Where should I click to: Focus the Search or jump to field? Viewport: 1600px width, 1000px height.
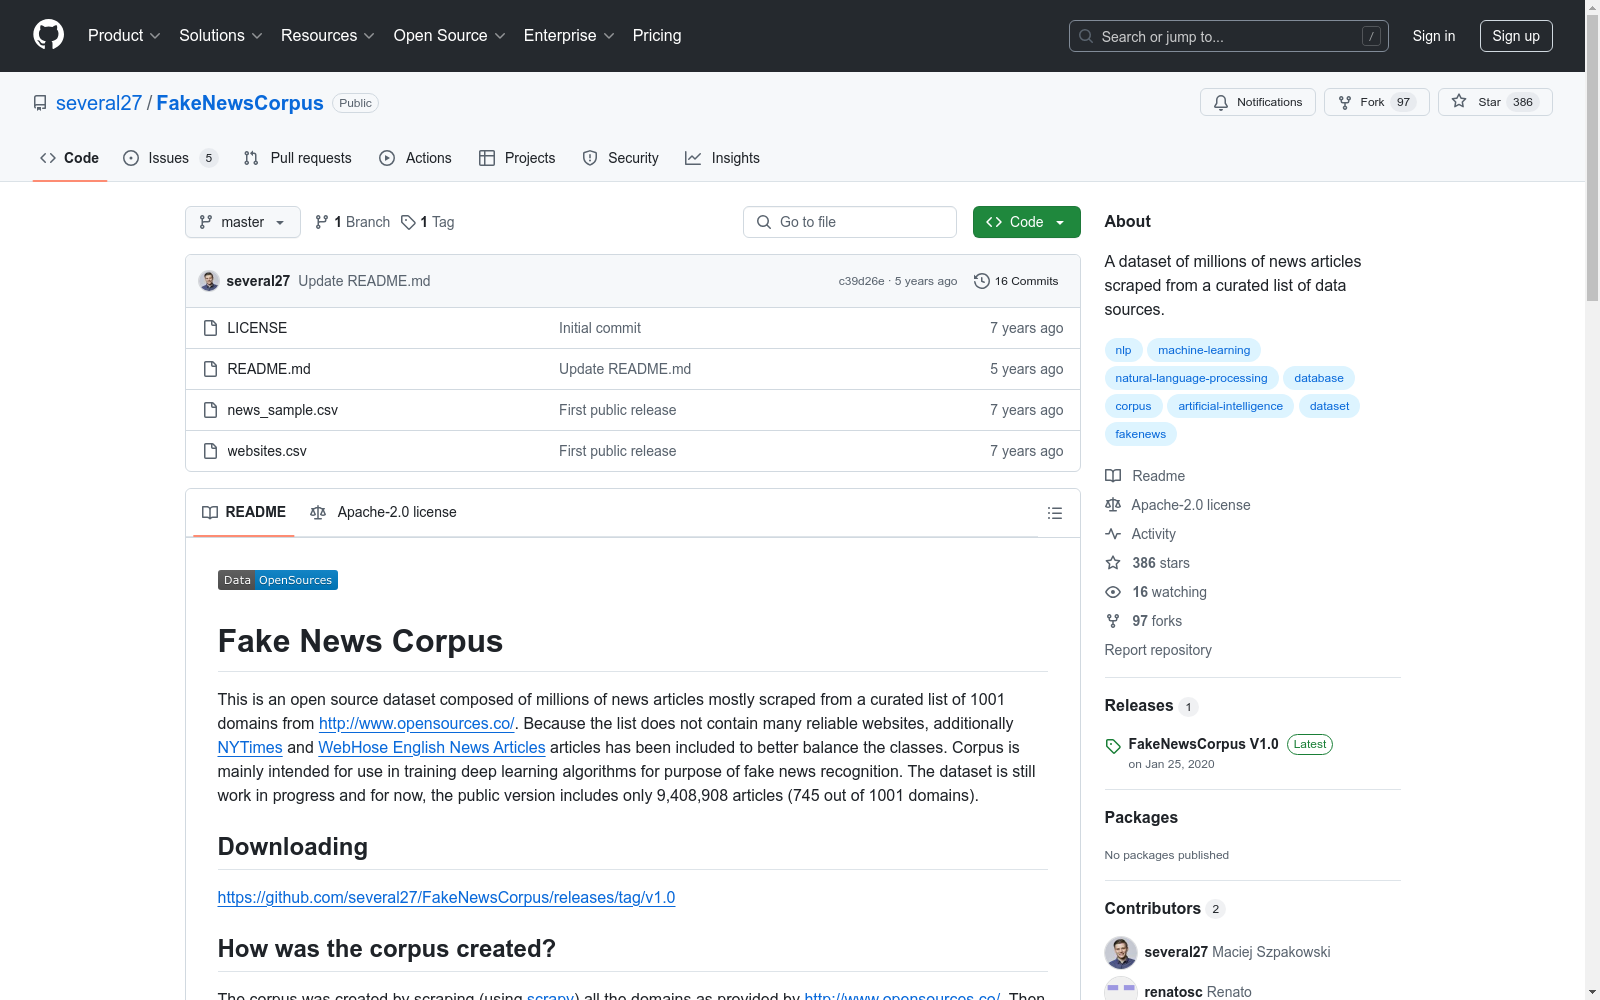click(x=1229, y=36)
